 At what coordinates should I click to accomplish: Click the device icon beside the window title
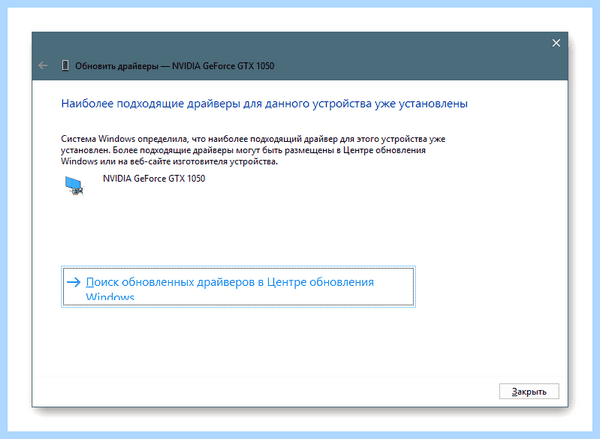tap(65, 66)
